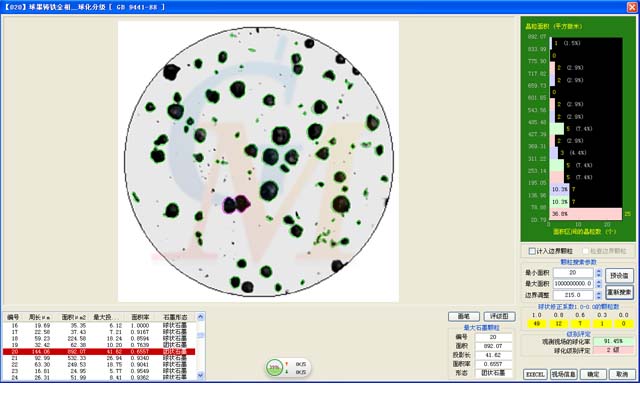Click the 评级图 rating chart button
Viewport: 640px width, 400px height.
(499, 316)
